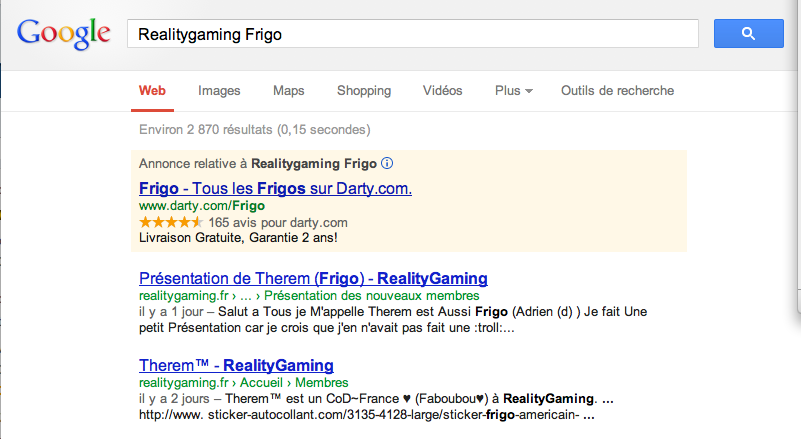Select the Web tab
The width and height of the screenshot is (801, 439).
tap(152, 90)
